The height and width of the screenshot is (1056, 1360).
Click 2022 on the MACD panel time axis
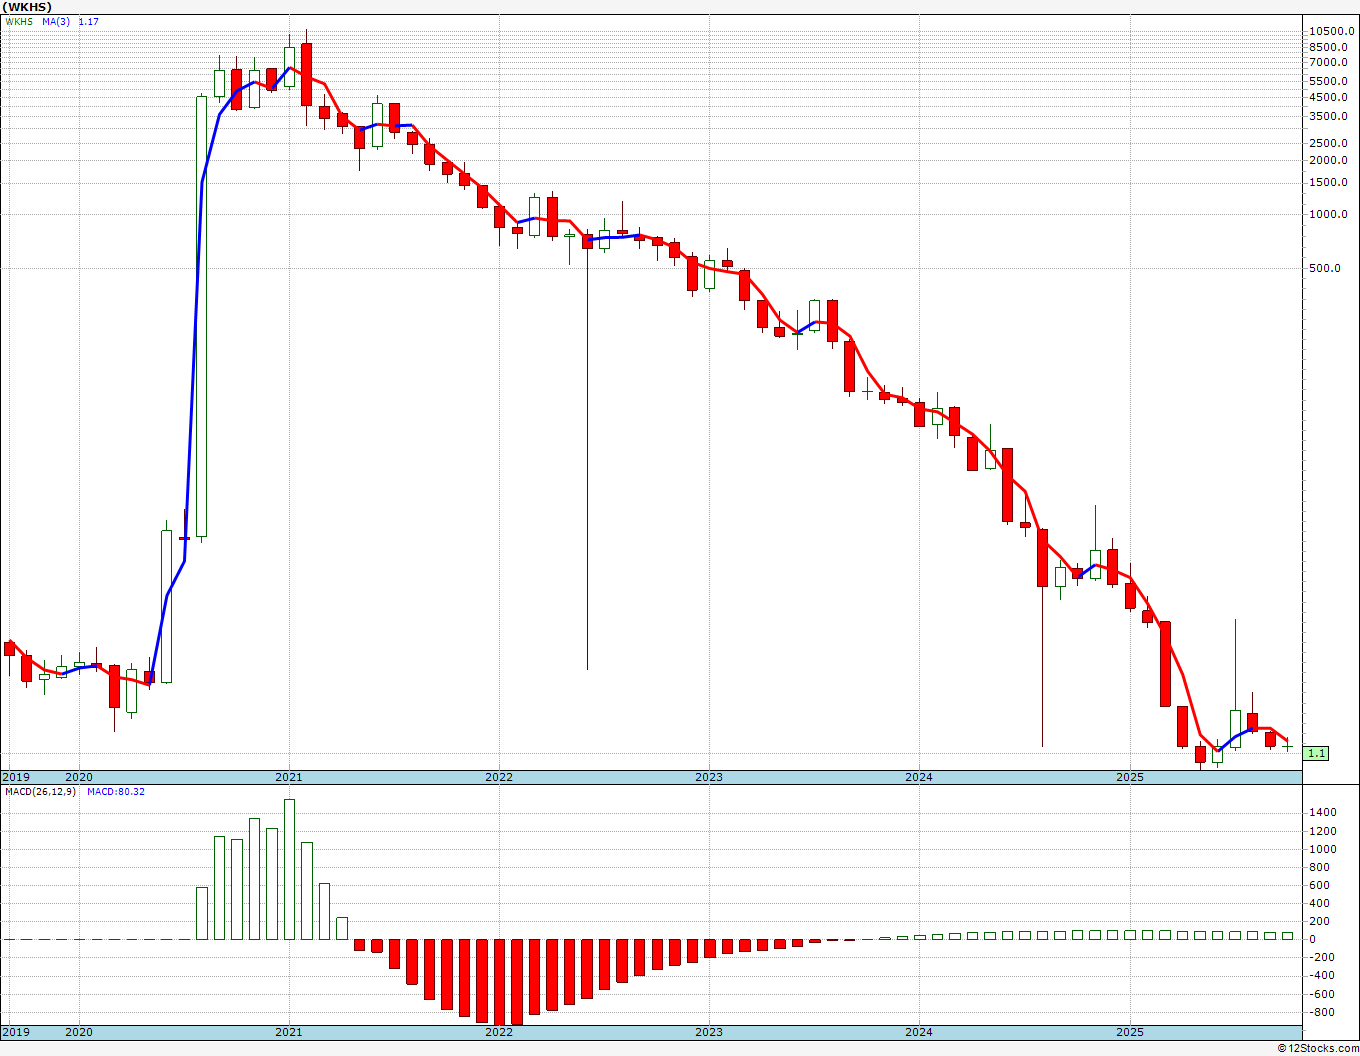point(499,1031)
